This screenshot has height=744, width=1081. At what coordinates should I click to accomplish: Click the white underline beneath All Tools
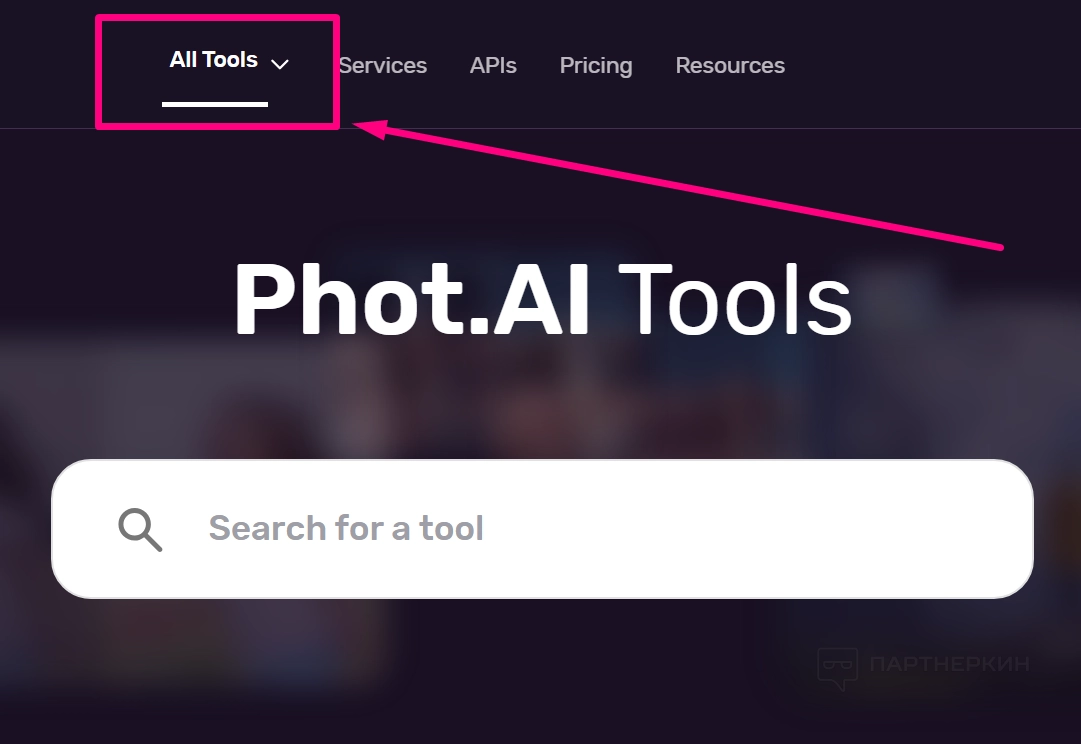(x=215, y=103)
